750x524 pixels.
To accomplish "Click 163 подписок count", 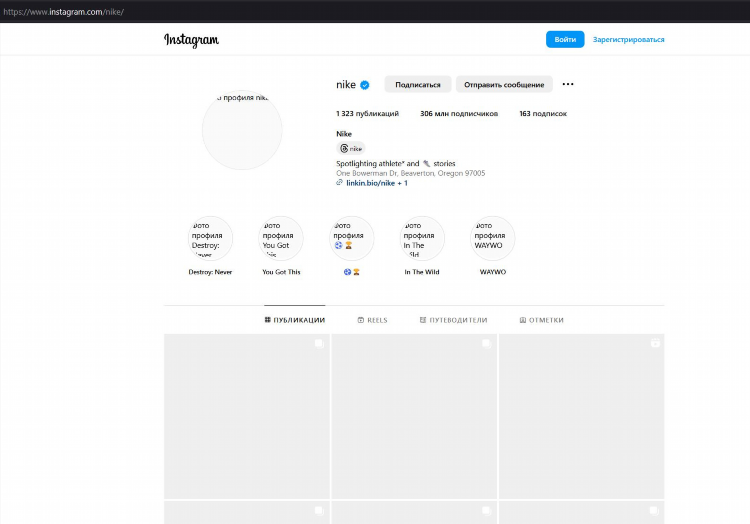I will click(543, 114).
